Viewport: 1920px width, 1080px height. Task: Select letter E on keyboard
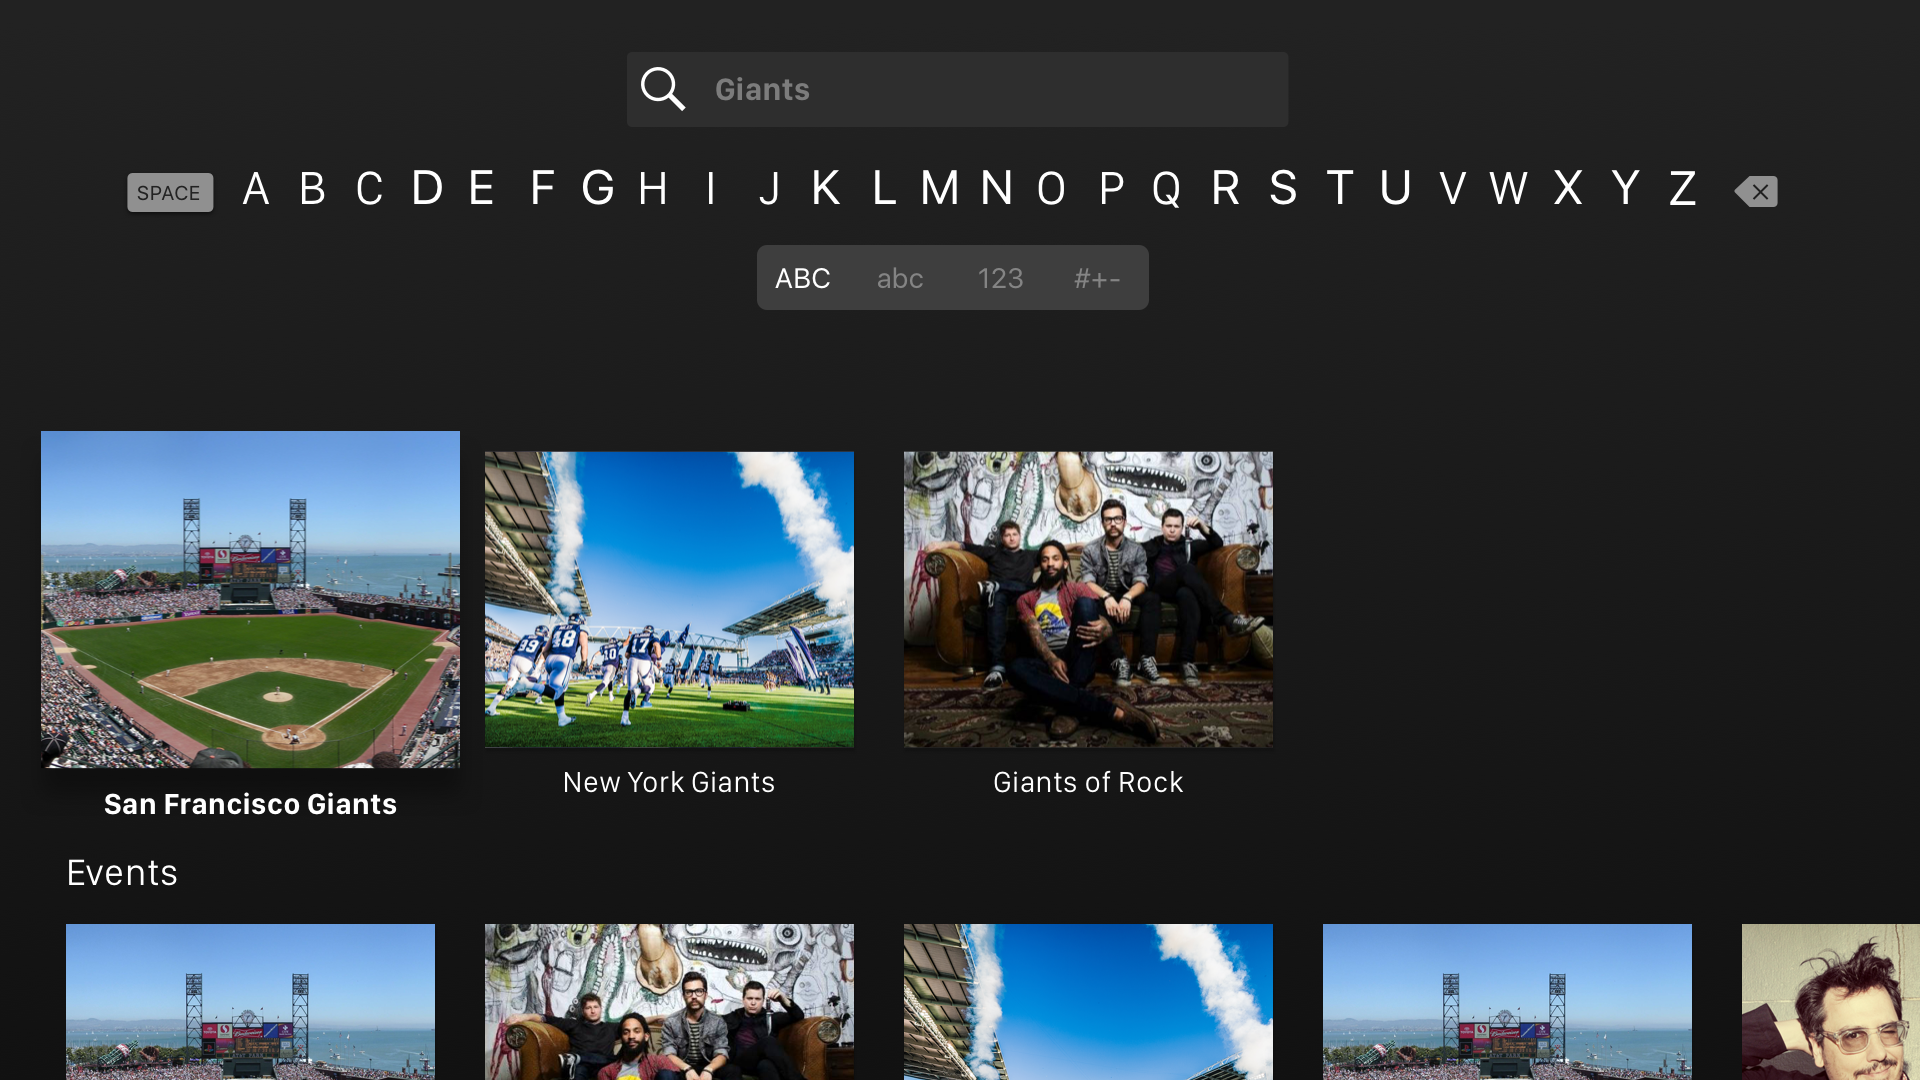pos(482,188)
